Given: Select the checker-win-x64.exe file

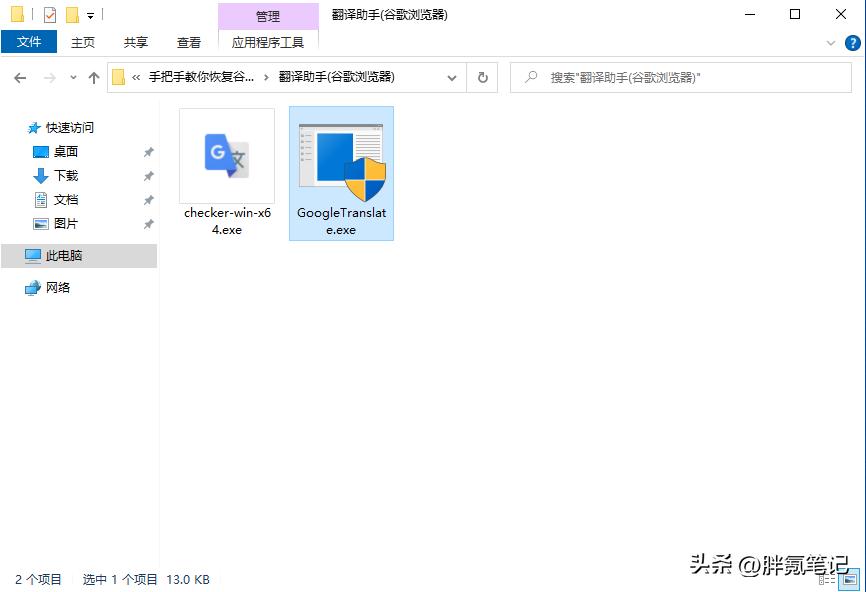Looking at the screenshot, I should (227, 155).
